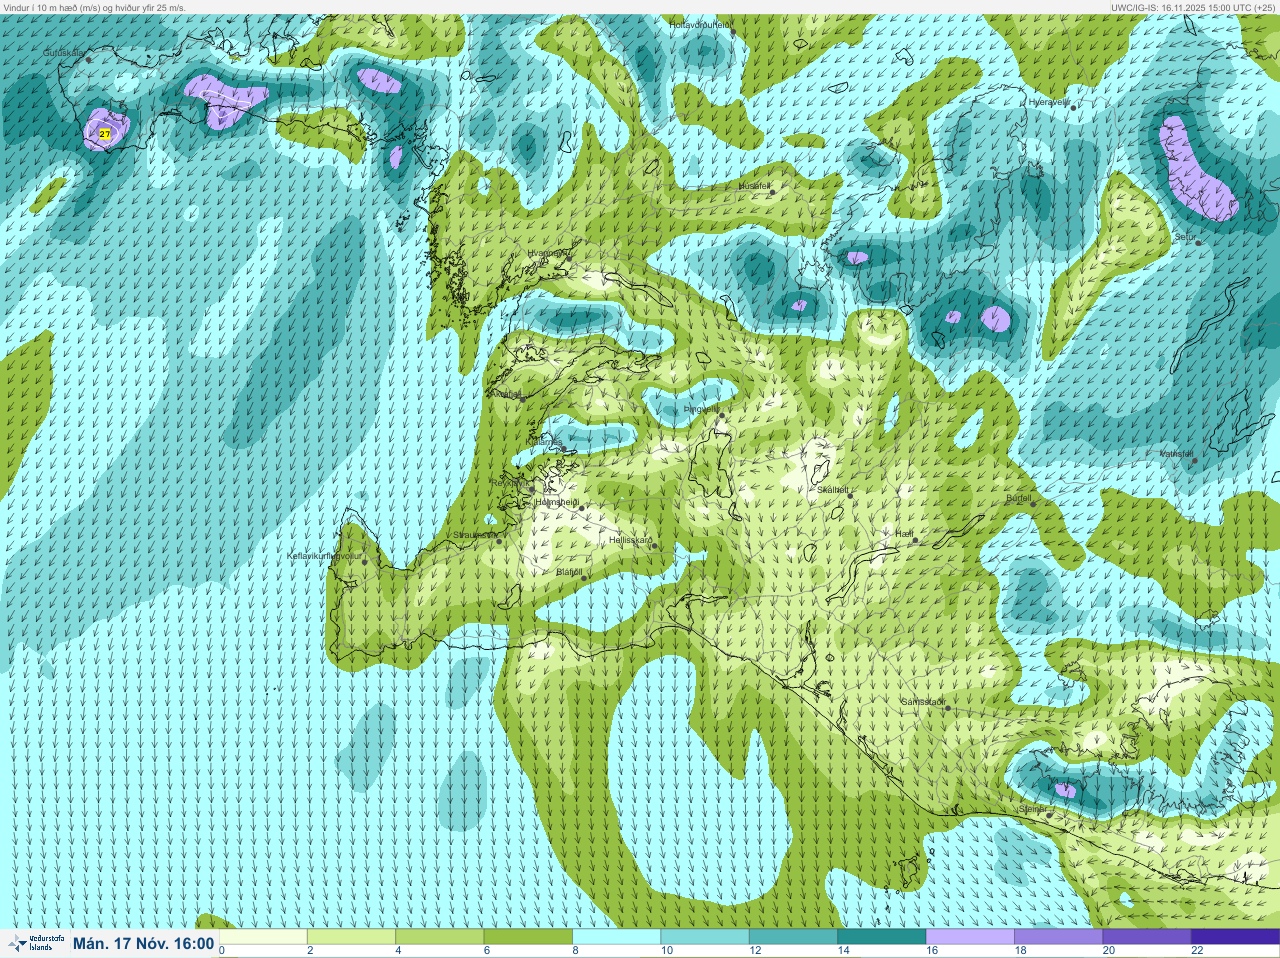Viewport: 1280px width, 958px height.
Task: Click the Húsafell station label
Action: (754, 187)
